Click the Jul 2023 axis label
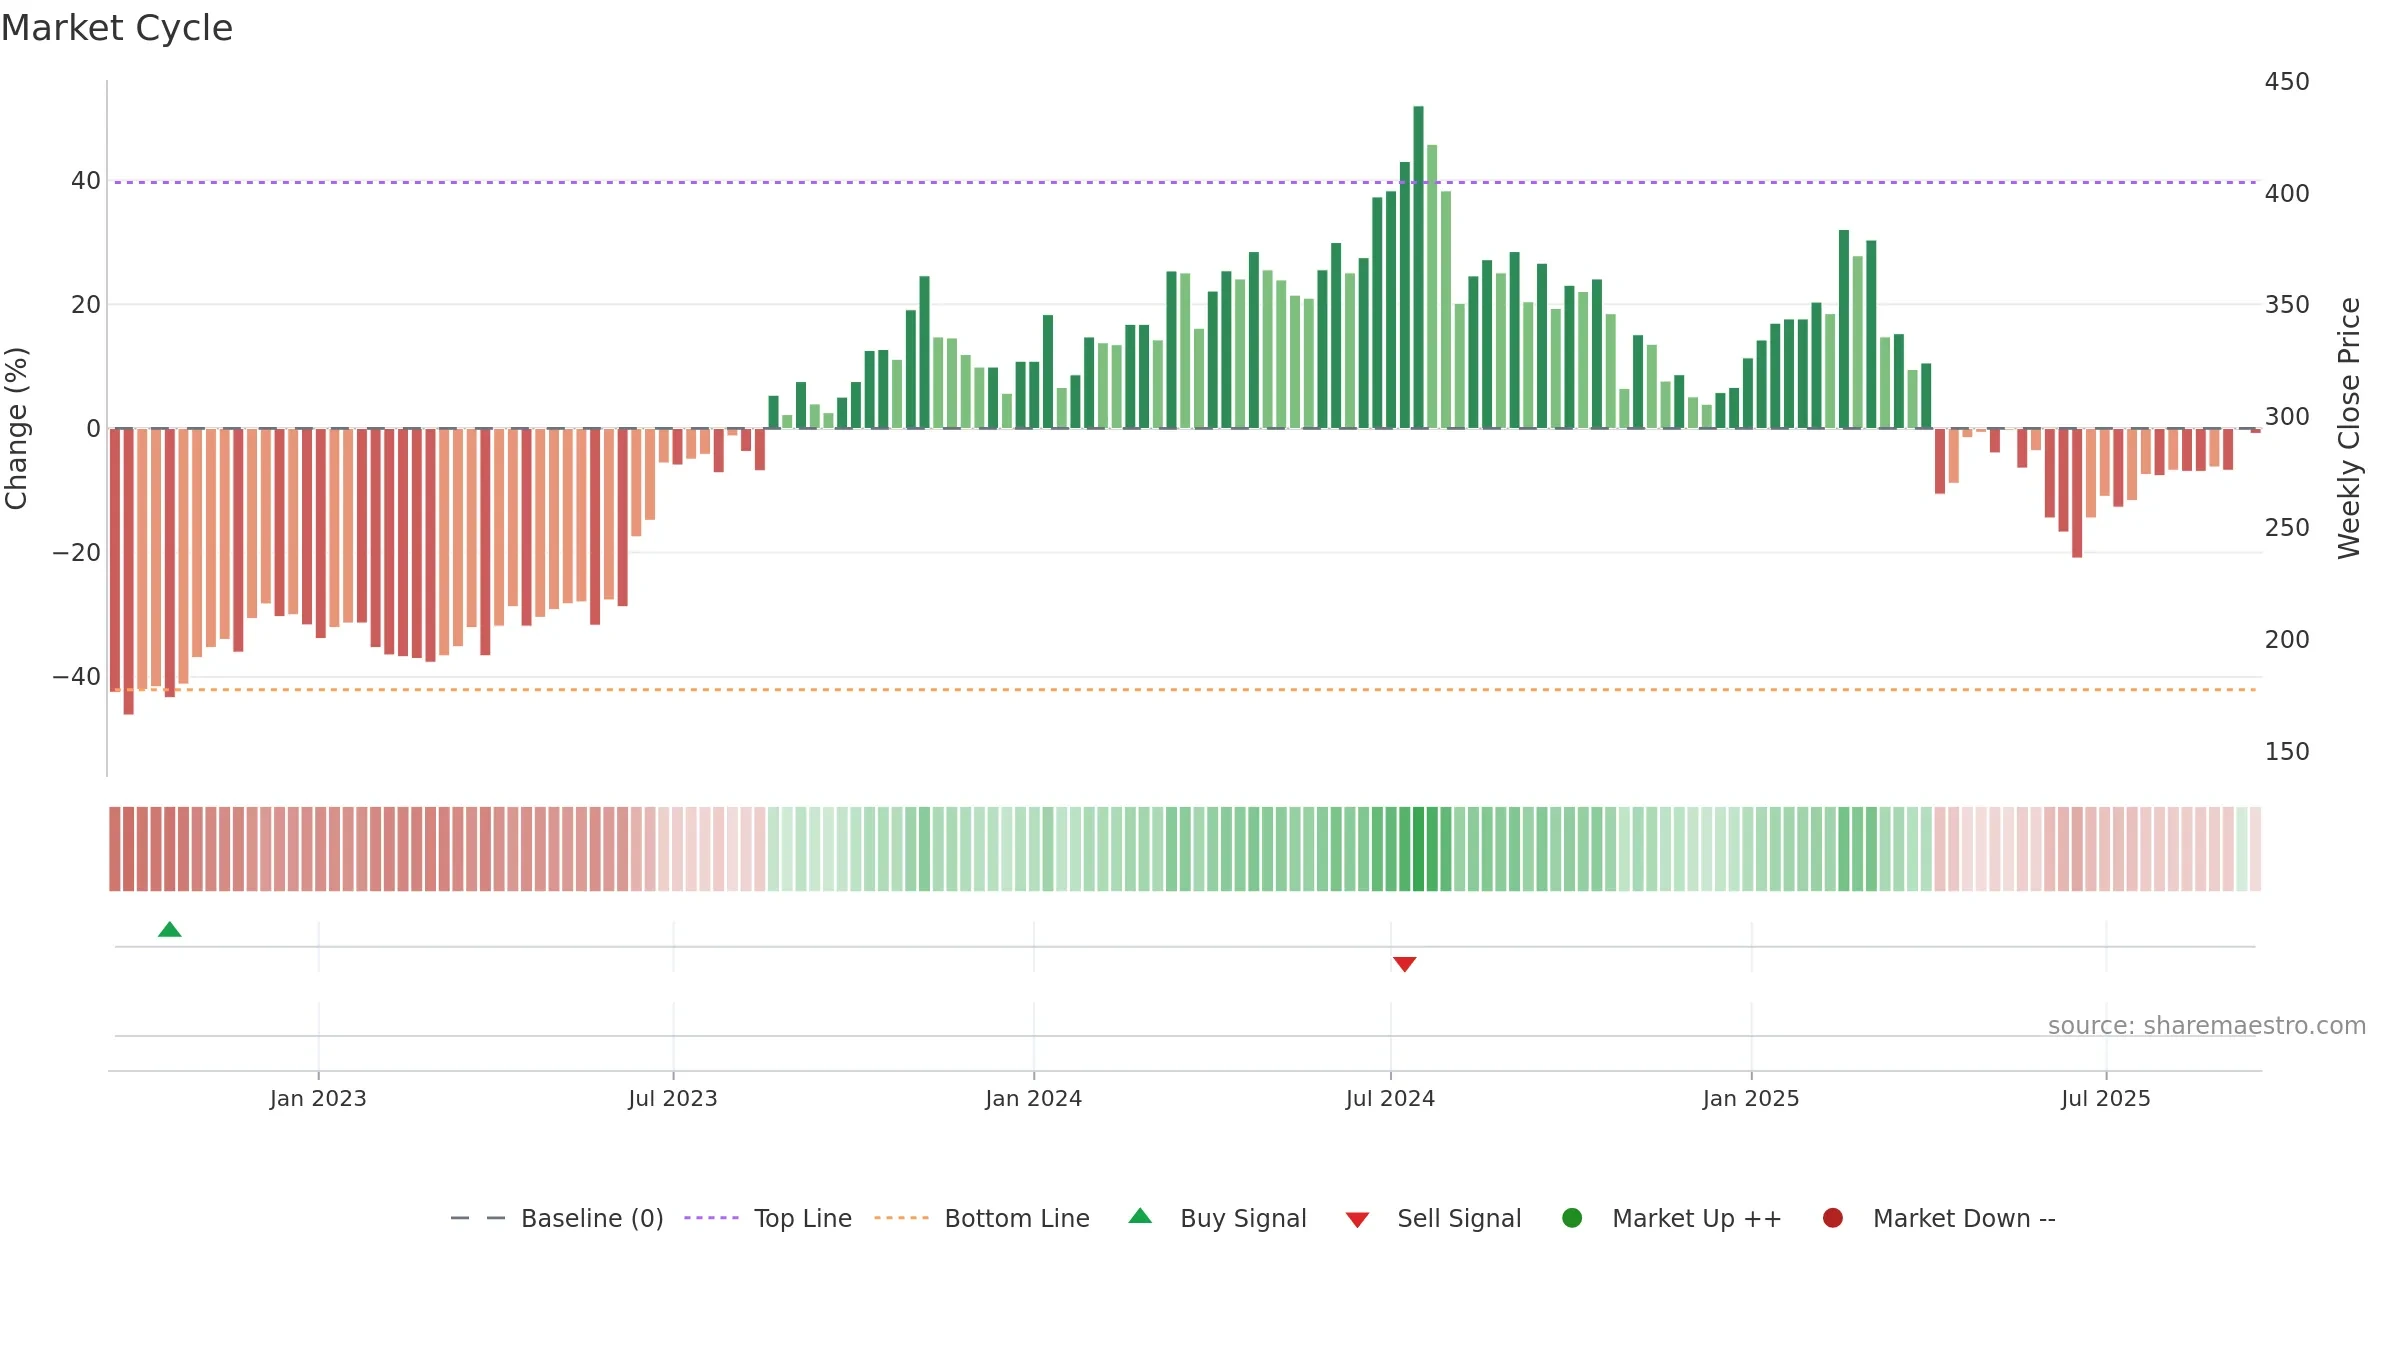This screenshot has width=2400, height=1350. pyautogui.click(x=673, y=1099)
